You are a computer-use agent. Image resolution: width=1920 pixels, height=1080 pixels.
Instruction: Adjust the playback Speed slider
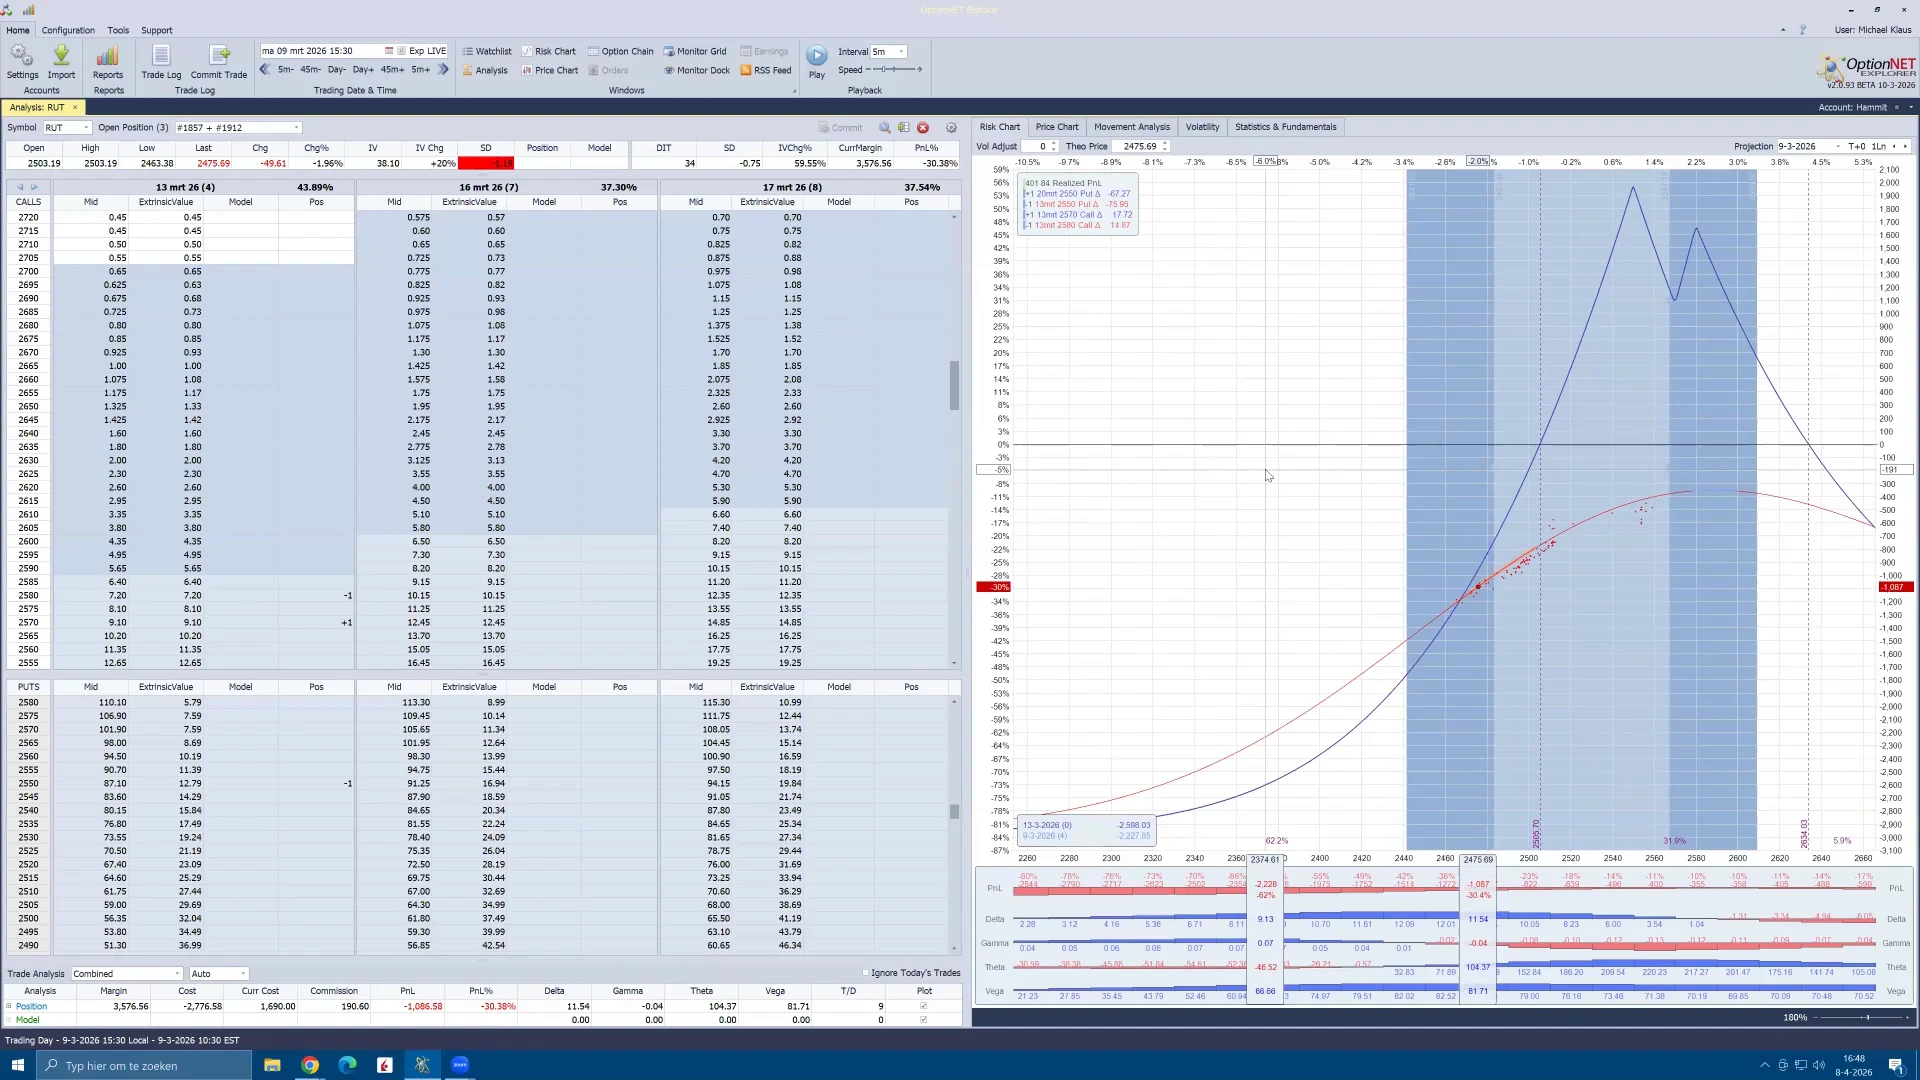895,70
